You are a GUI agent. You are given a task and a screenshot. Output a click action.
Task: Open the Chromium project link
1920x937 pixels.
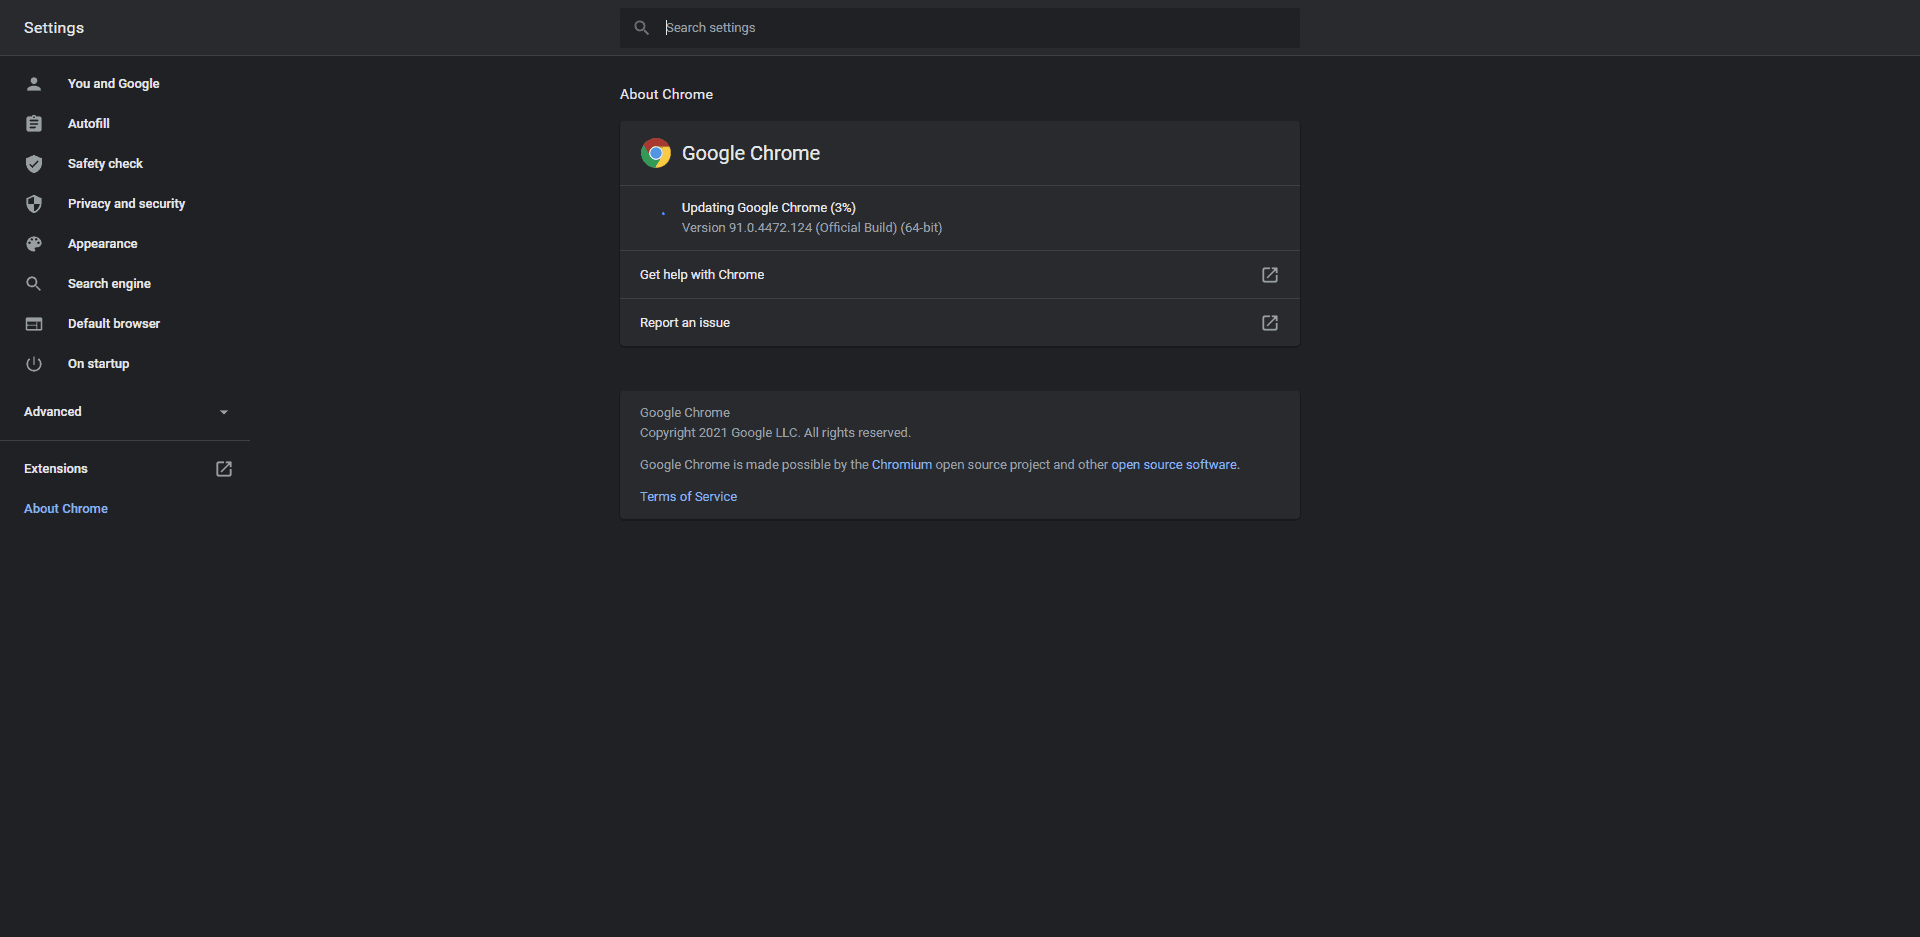tap(901, 465)
